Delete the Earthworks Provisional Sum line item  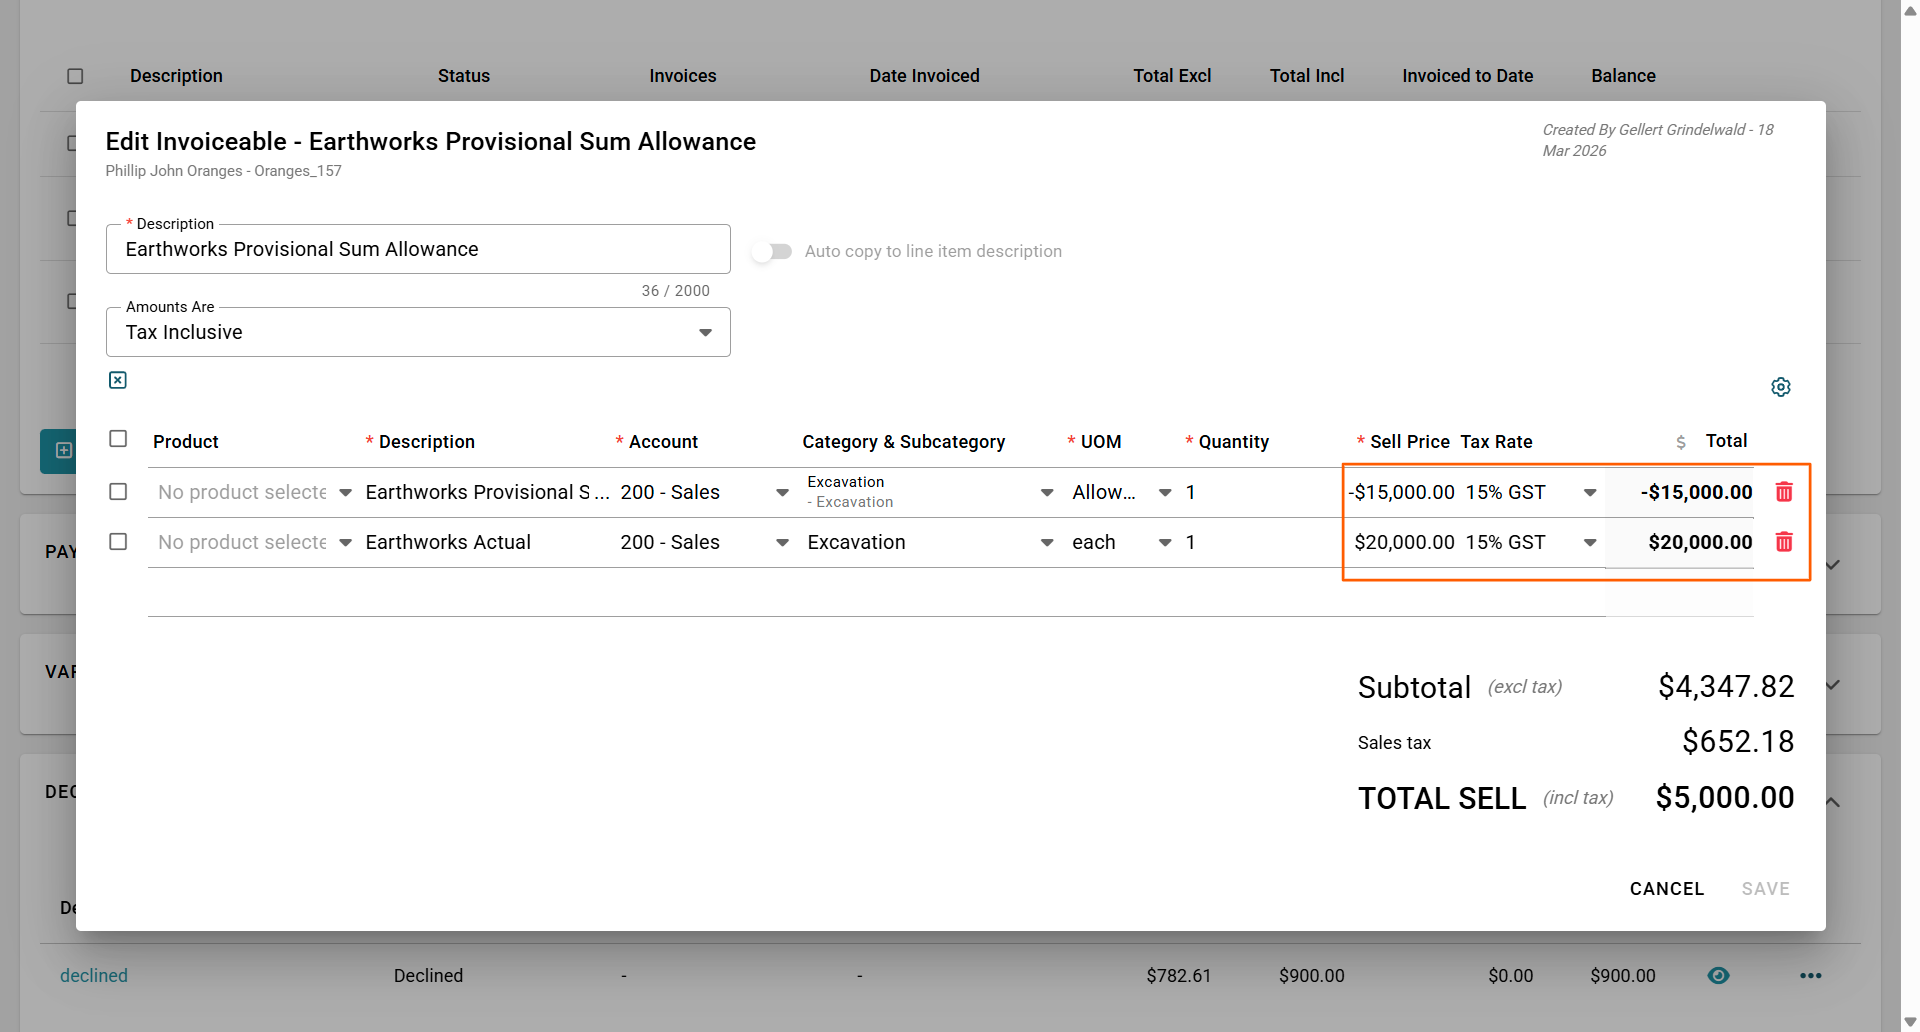tap(1783, 492)
